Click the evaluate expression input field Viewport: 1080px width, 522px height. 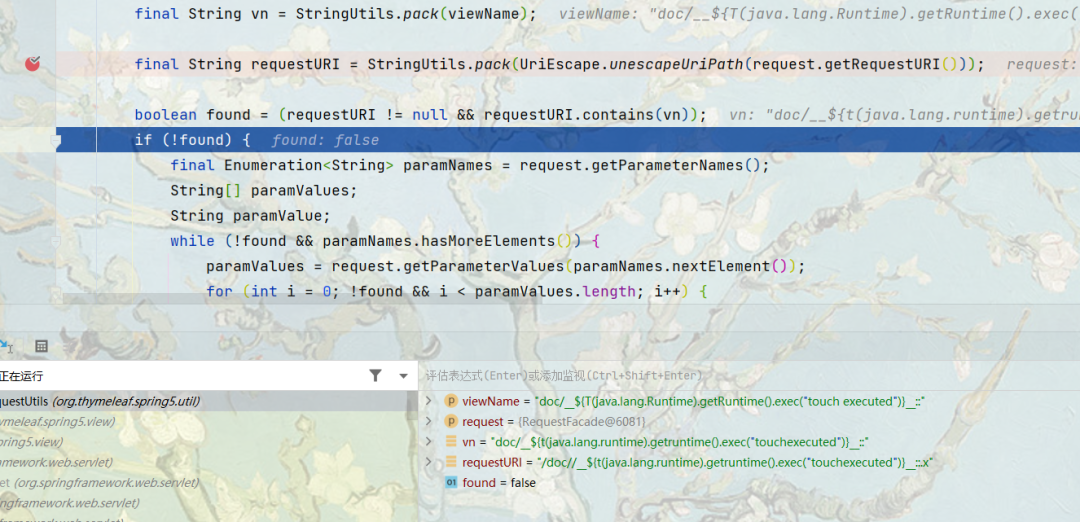click(x=749, y=375)
